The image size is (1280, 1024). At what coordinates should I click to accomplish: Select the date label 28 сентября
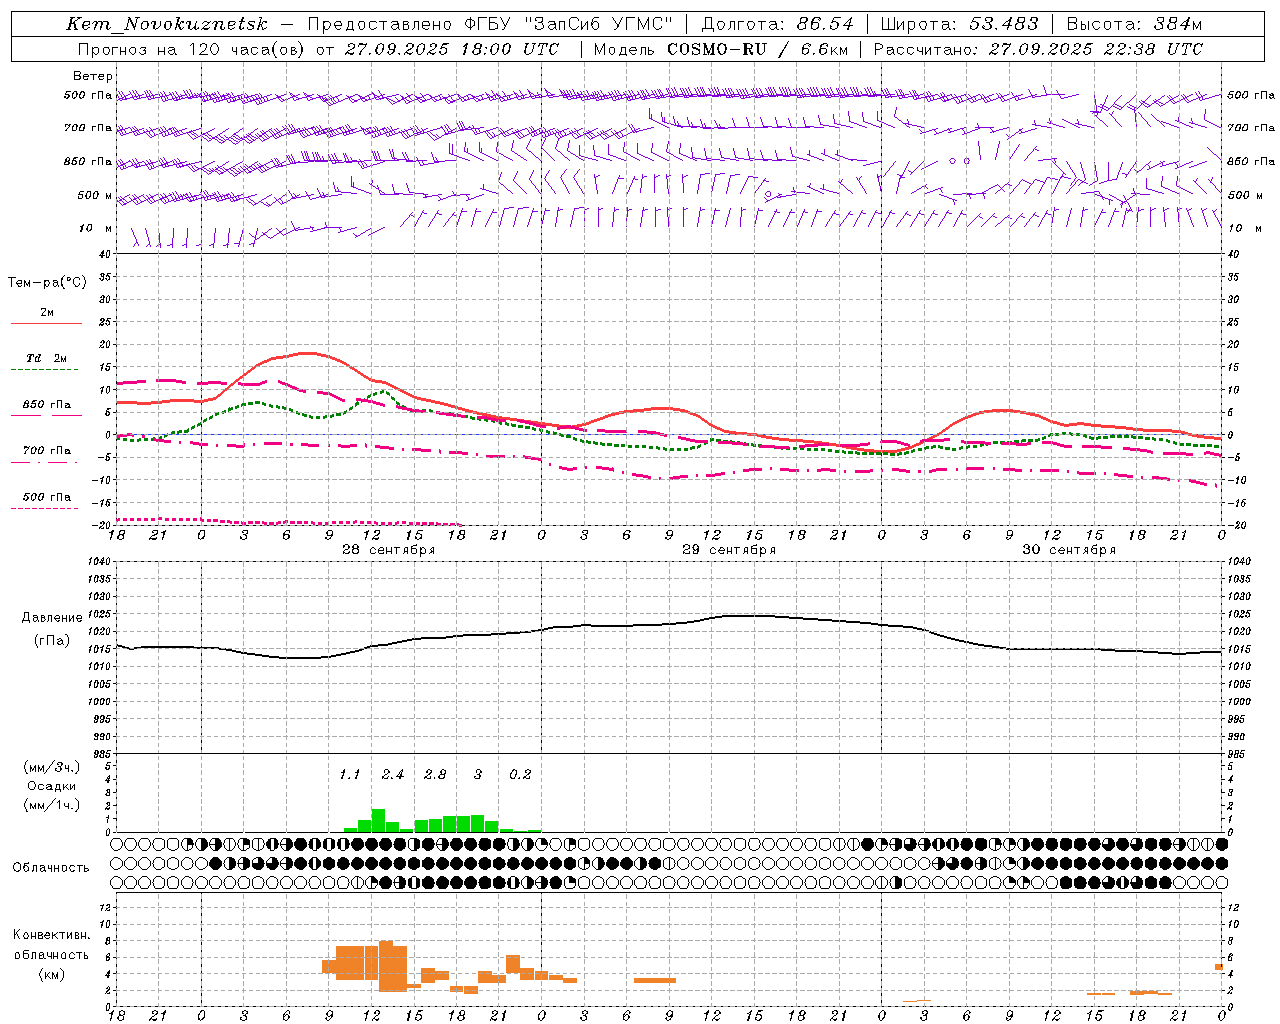pyautogui.click(x=388, y=550)
